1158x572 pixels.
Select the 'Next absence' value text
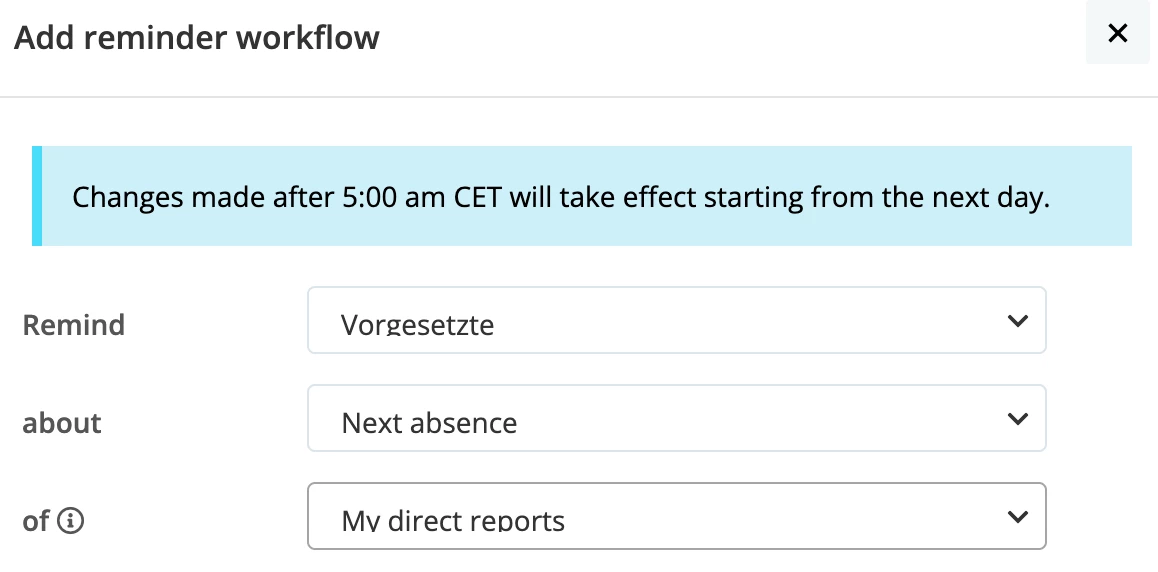pos(429,423)
